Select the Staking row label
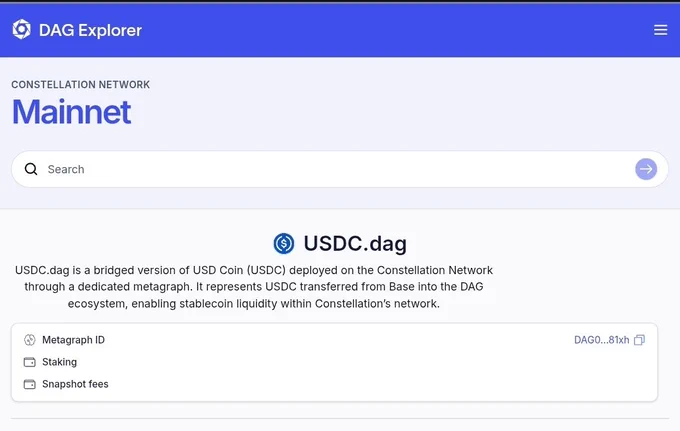Viewport: 680px width, 431px height. coord(59,362)
